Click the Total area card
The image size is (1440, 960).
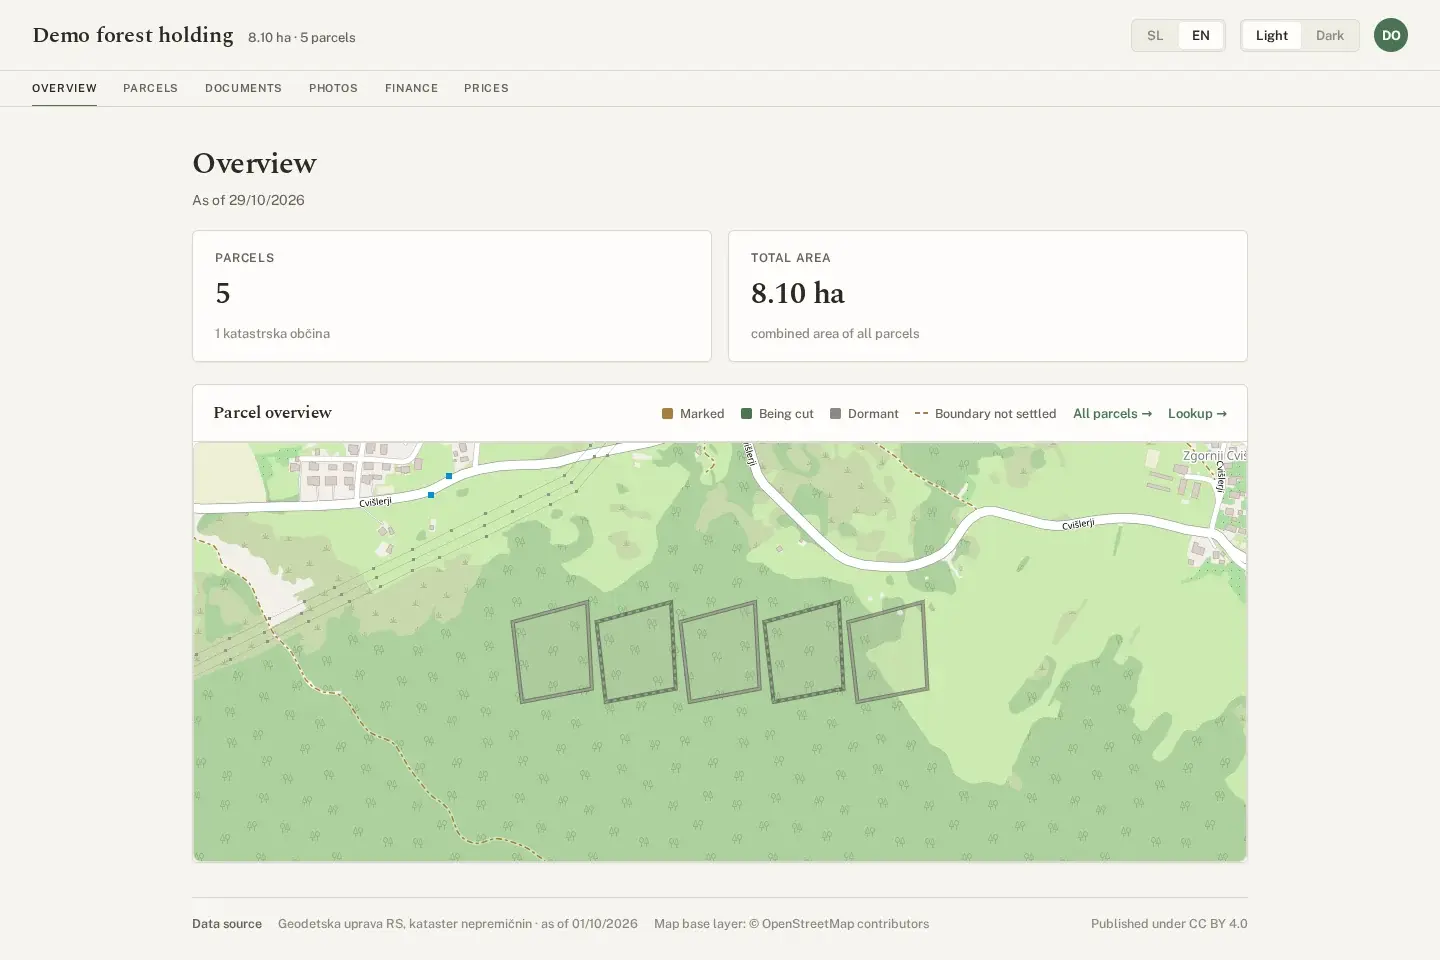(988, 296)
